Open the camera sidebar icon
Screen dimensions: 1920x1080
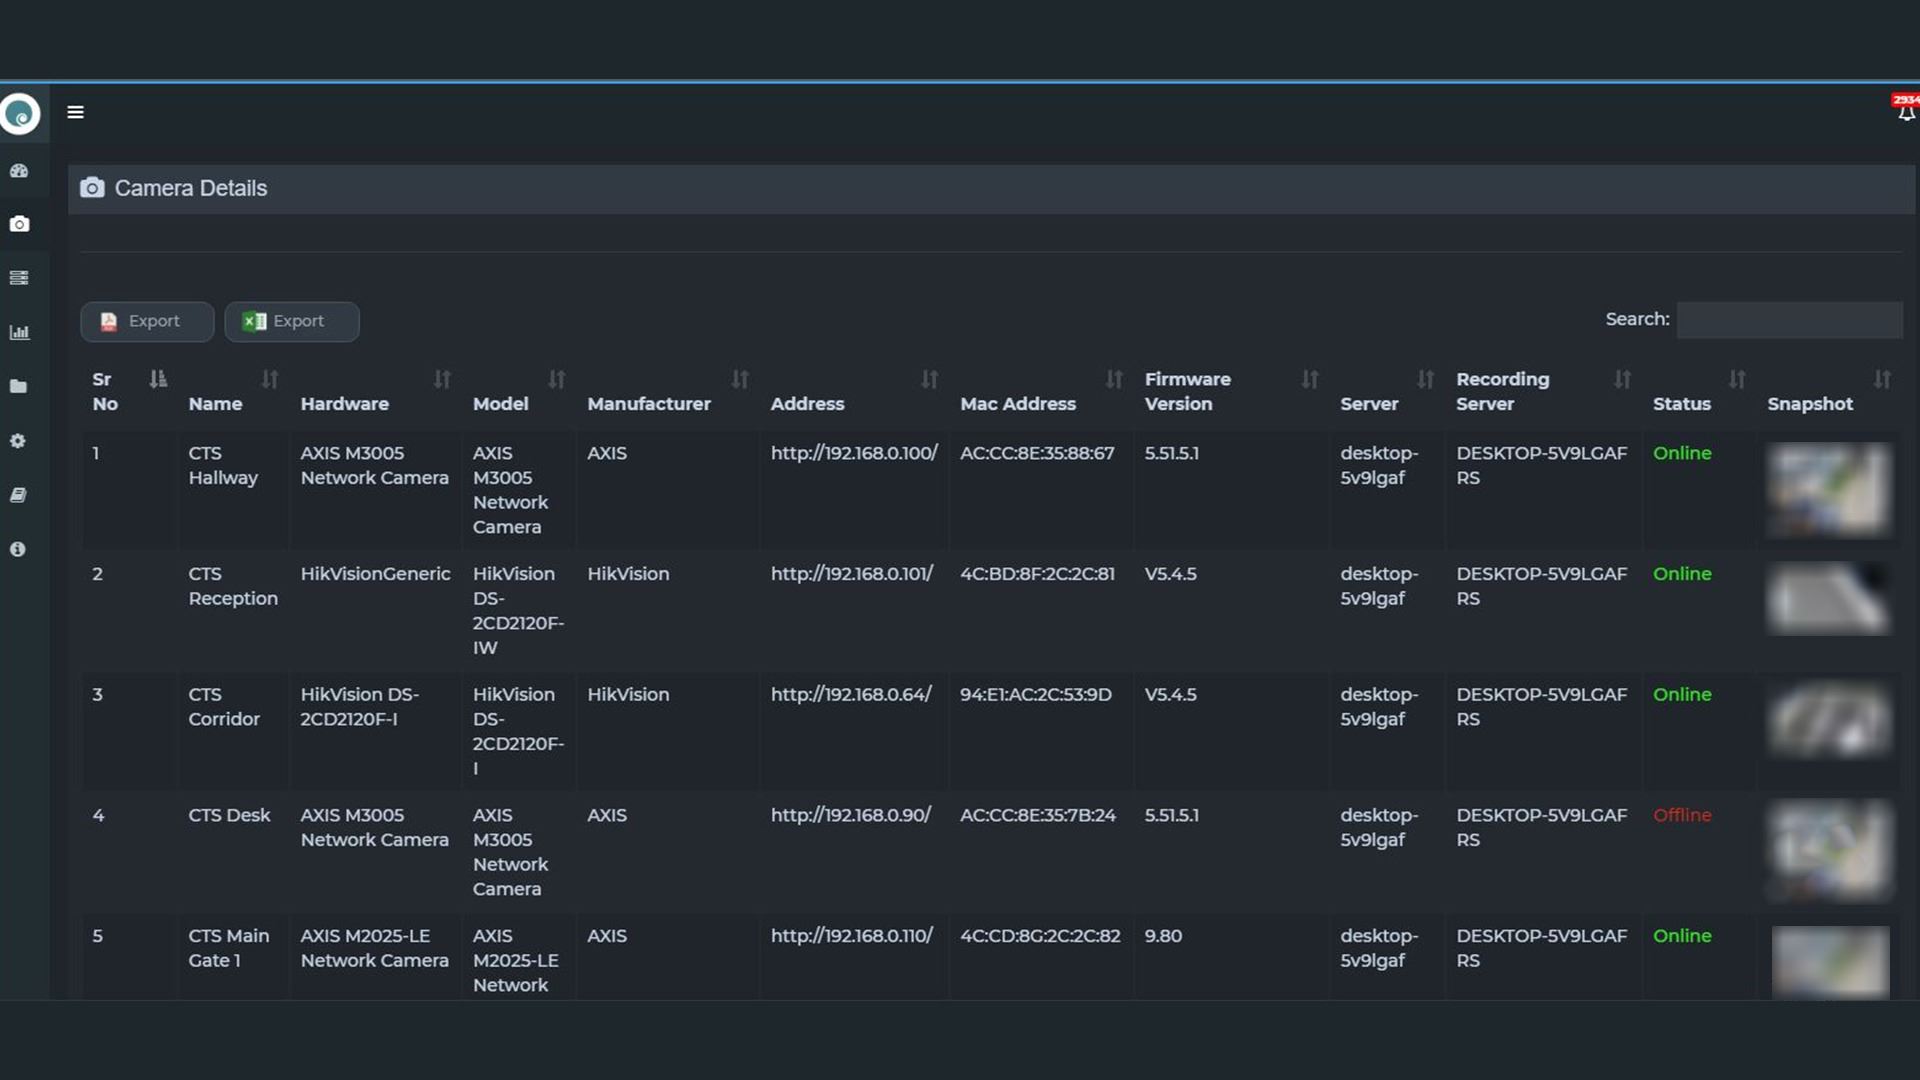coord(19,224)
